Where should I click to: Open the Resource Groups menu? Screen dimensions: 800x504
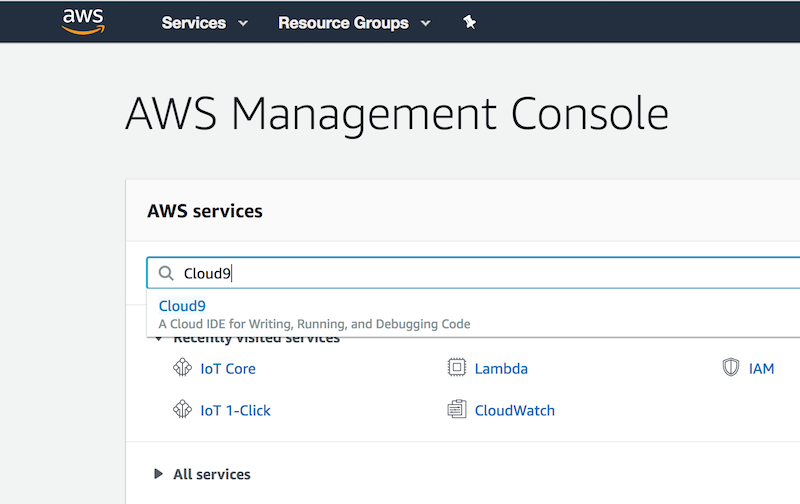point(343,23)
